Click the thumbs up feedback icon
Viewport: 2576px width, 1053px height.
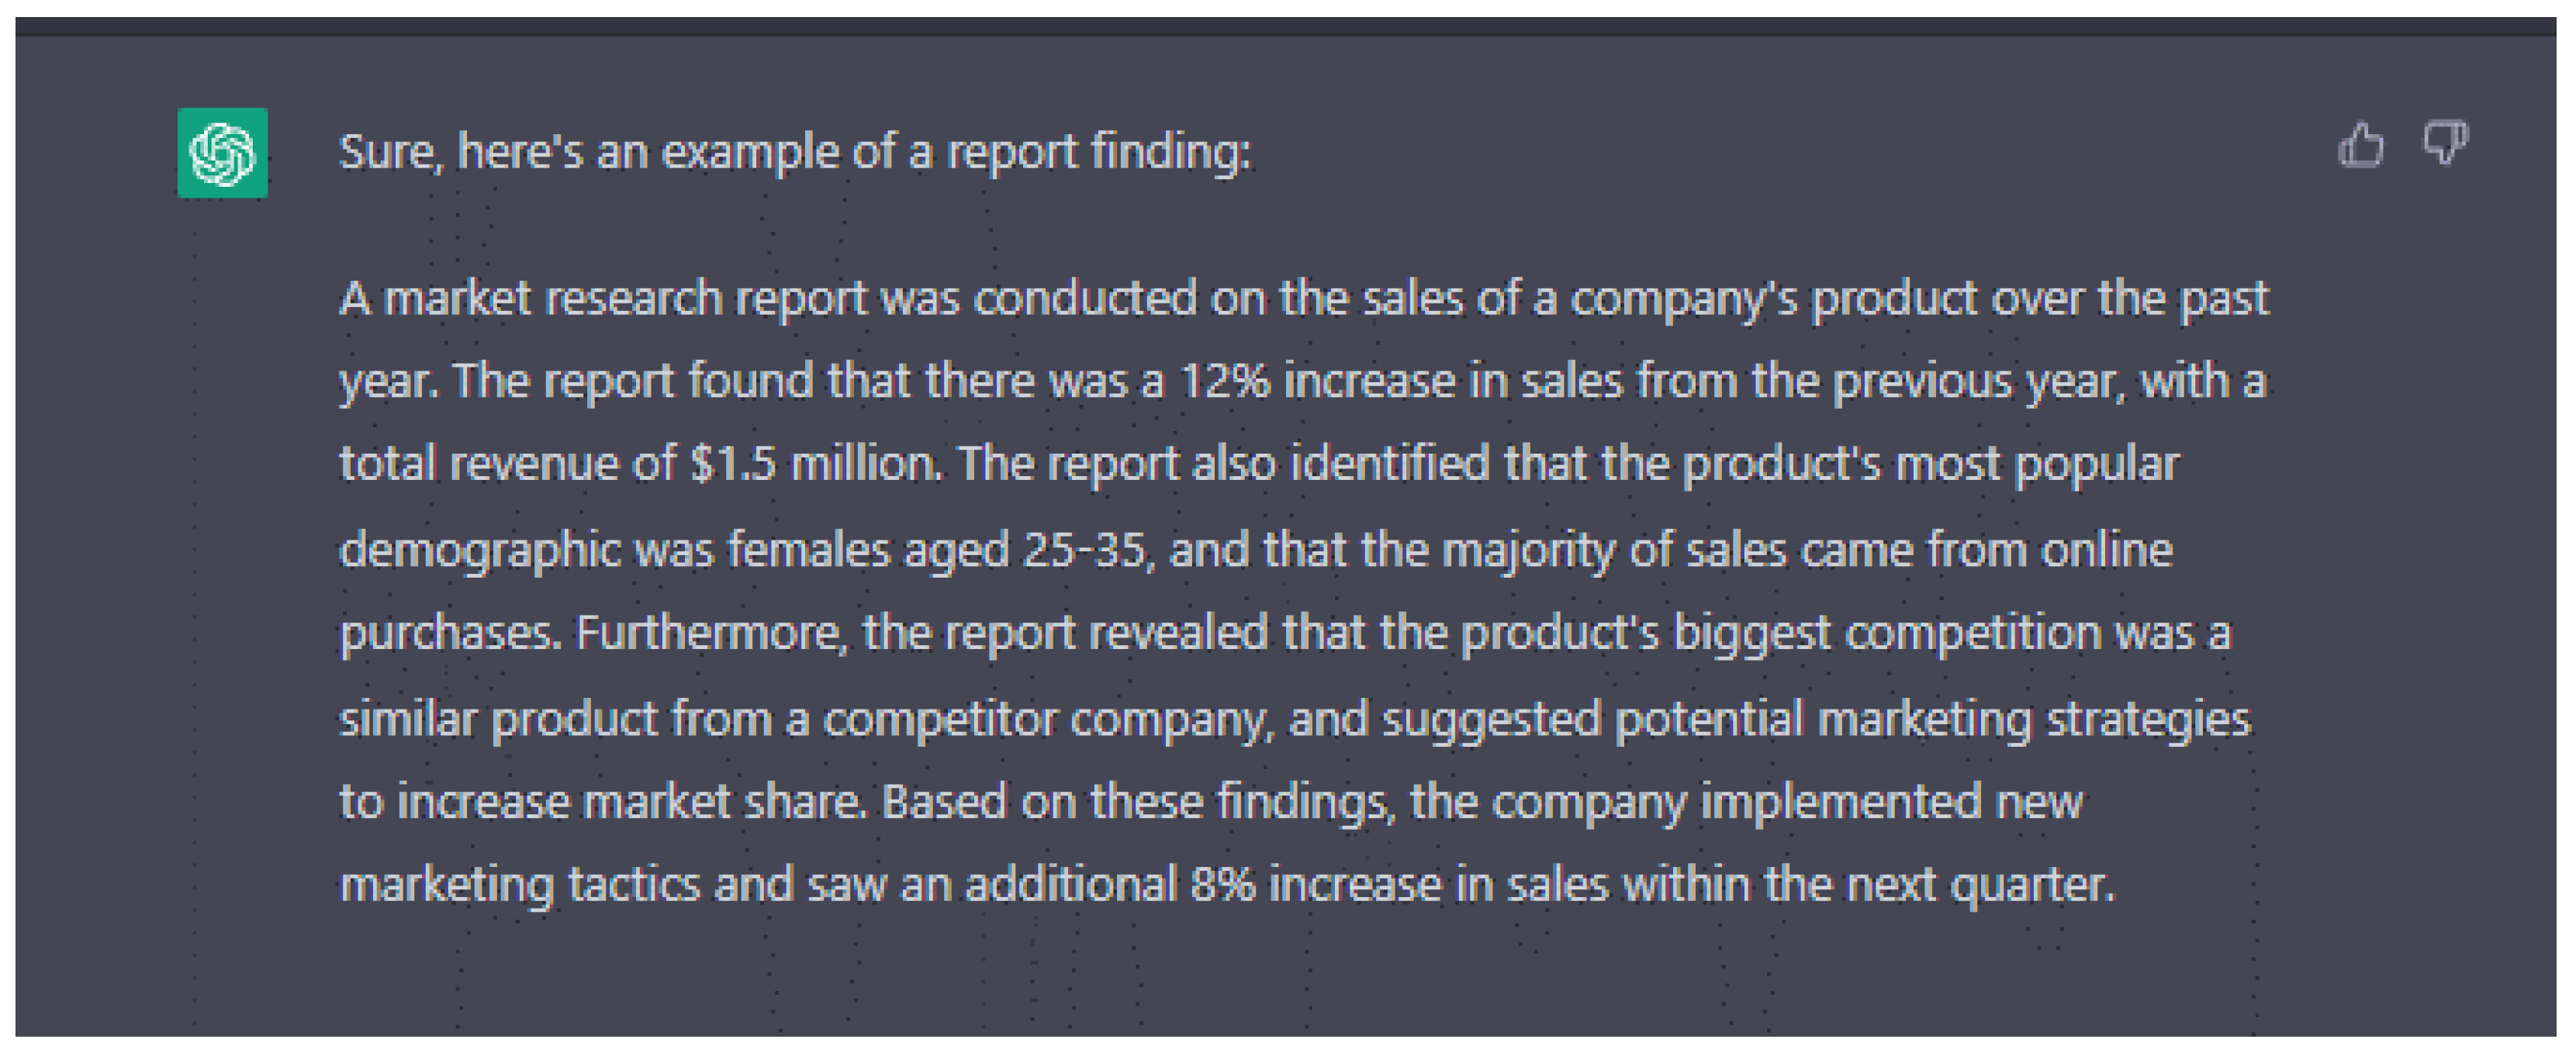pyautogui.click(x=2361, y=145)
